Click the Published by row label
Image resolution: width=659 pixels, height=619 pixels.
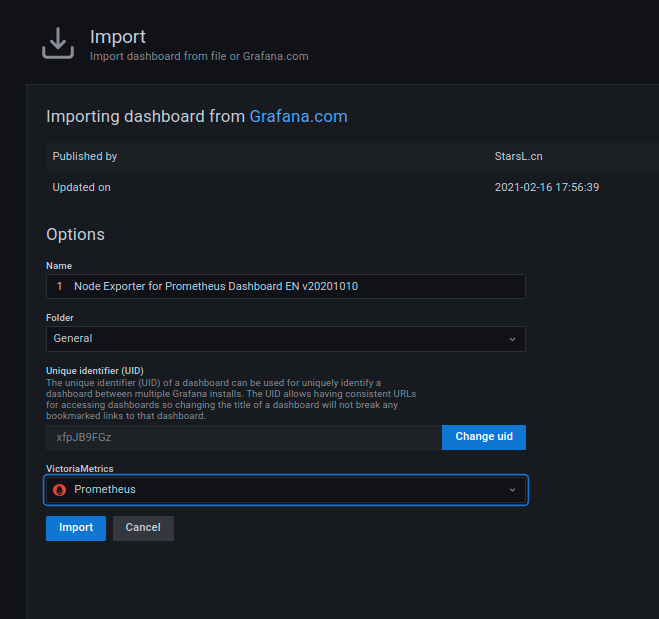(85, 156)
